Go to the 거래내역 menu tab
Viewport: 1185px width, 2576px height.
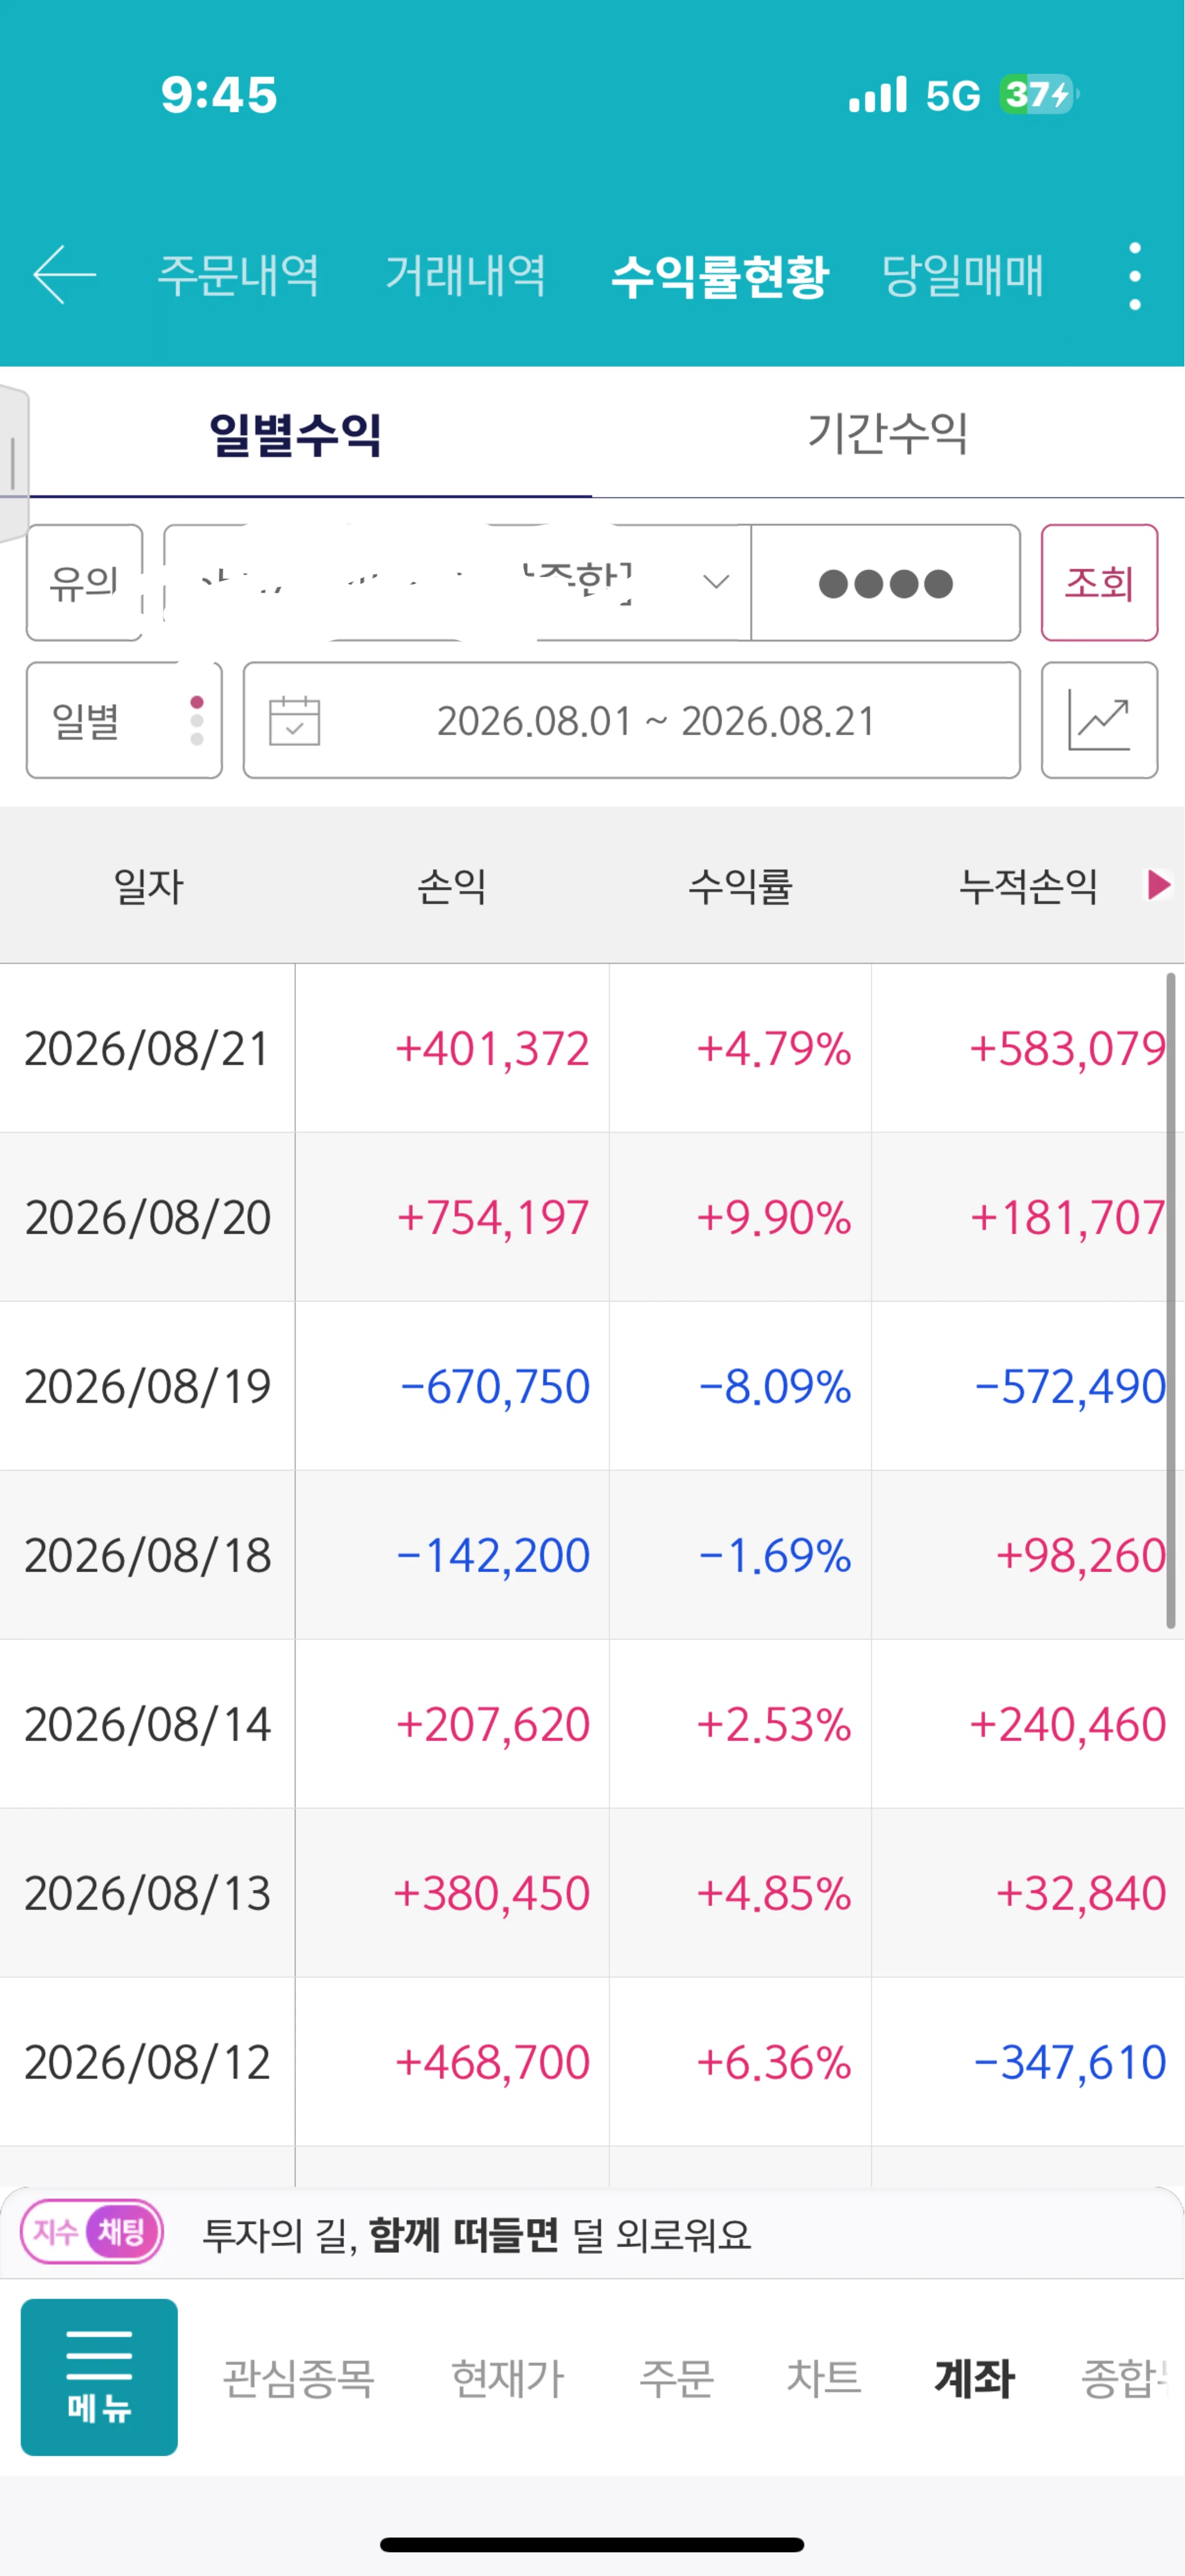pos(466,275)
